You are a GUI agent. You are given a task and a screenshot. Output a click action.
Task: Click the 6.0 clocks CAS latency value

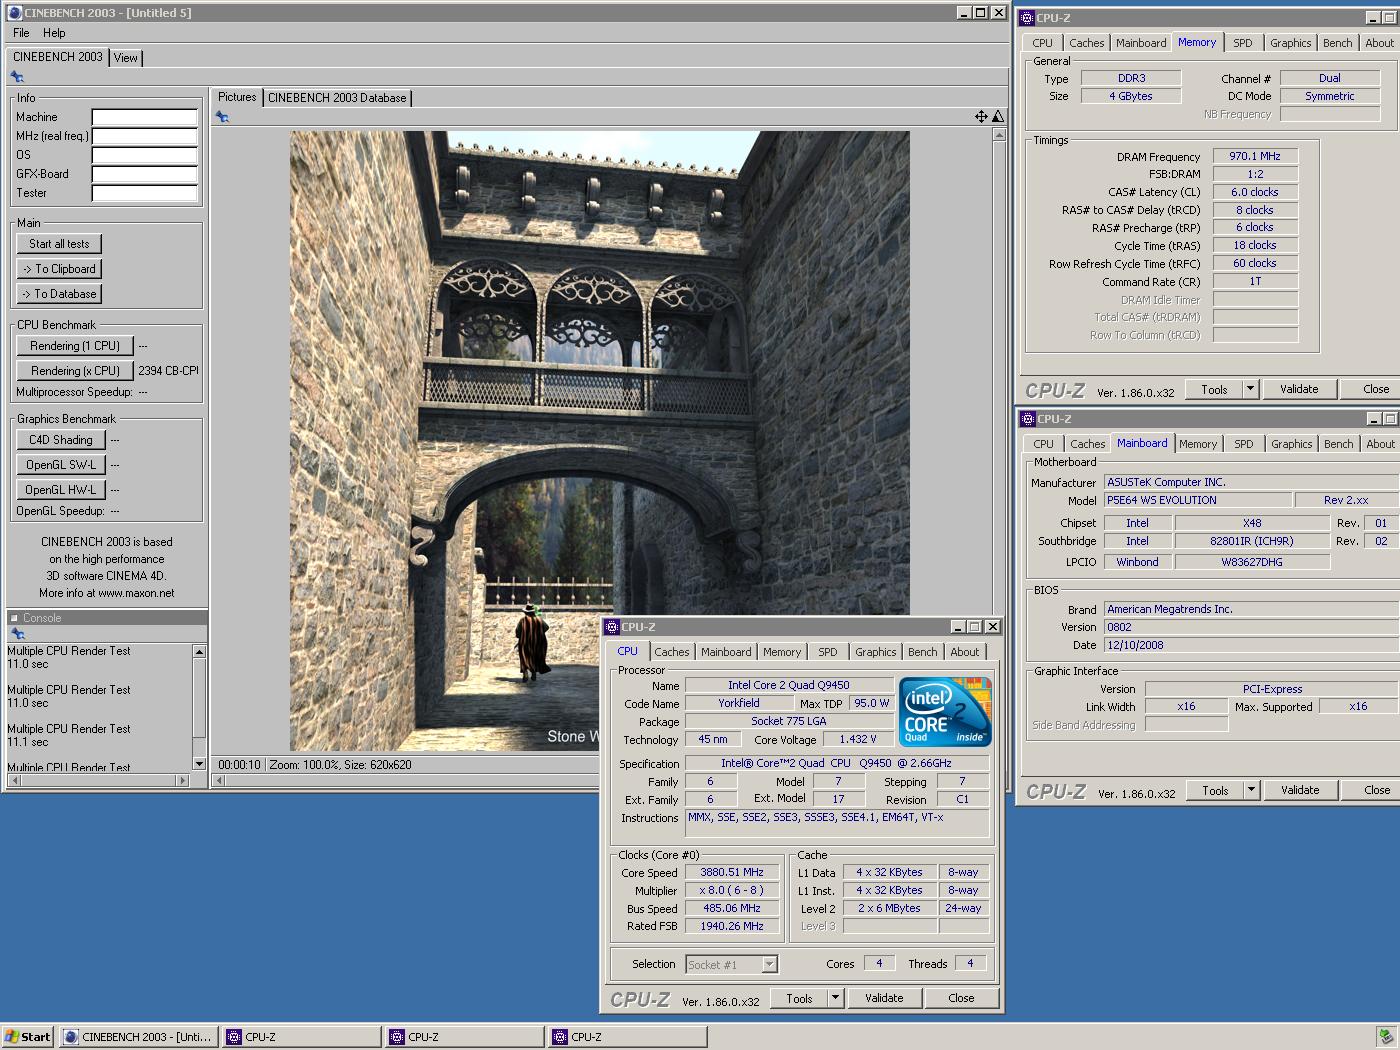tap(1255, 192)
